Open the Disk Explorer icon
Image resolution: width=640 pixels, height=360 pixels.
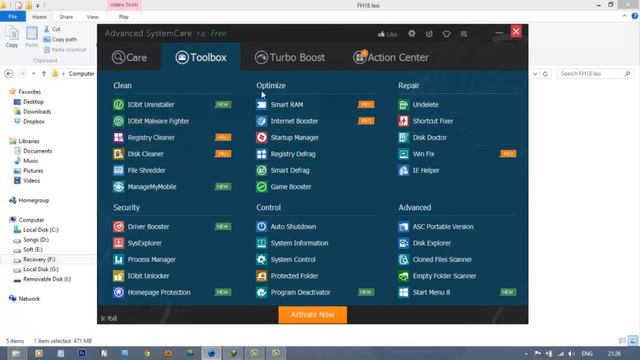pyautogui.click(x=403, y=243)
